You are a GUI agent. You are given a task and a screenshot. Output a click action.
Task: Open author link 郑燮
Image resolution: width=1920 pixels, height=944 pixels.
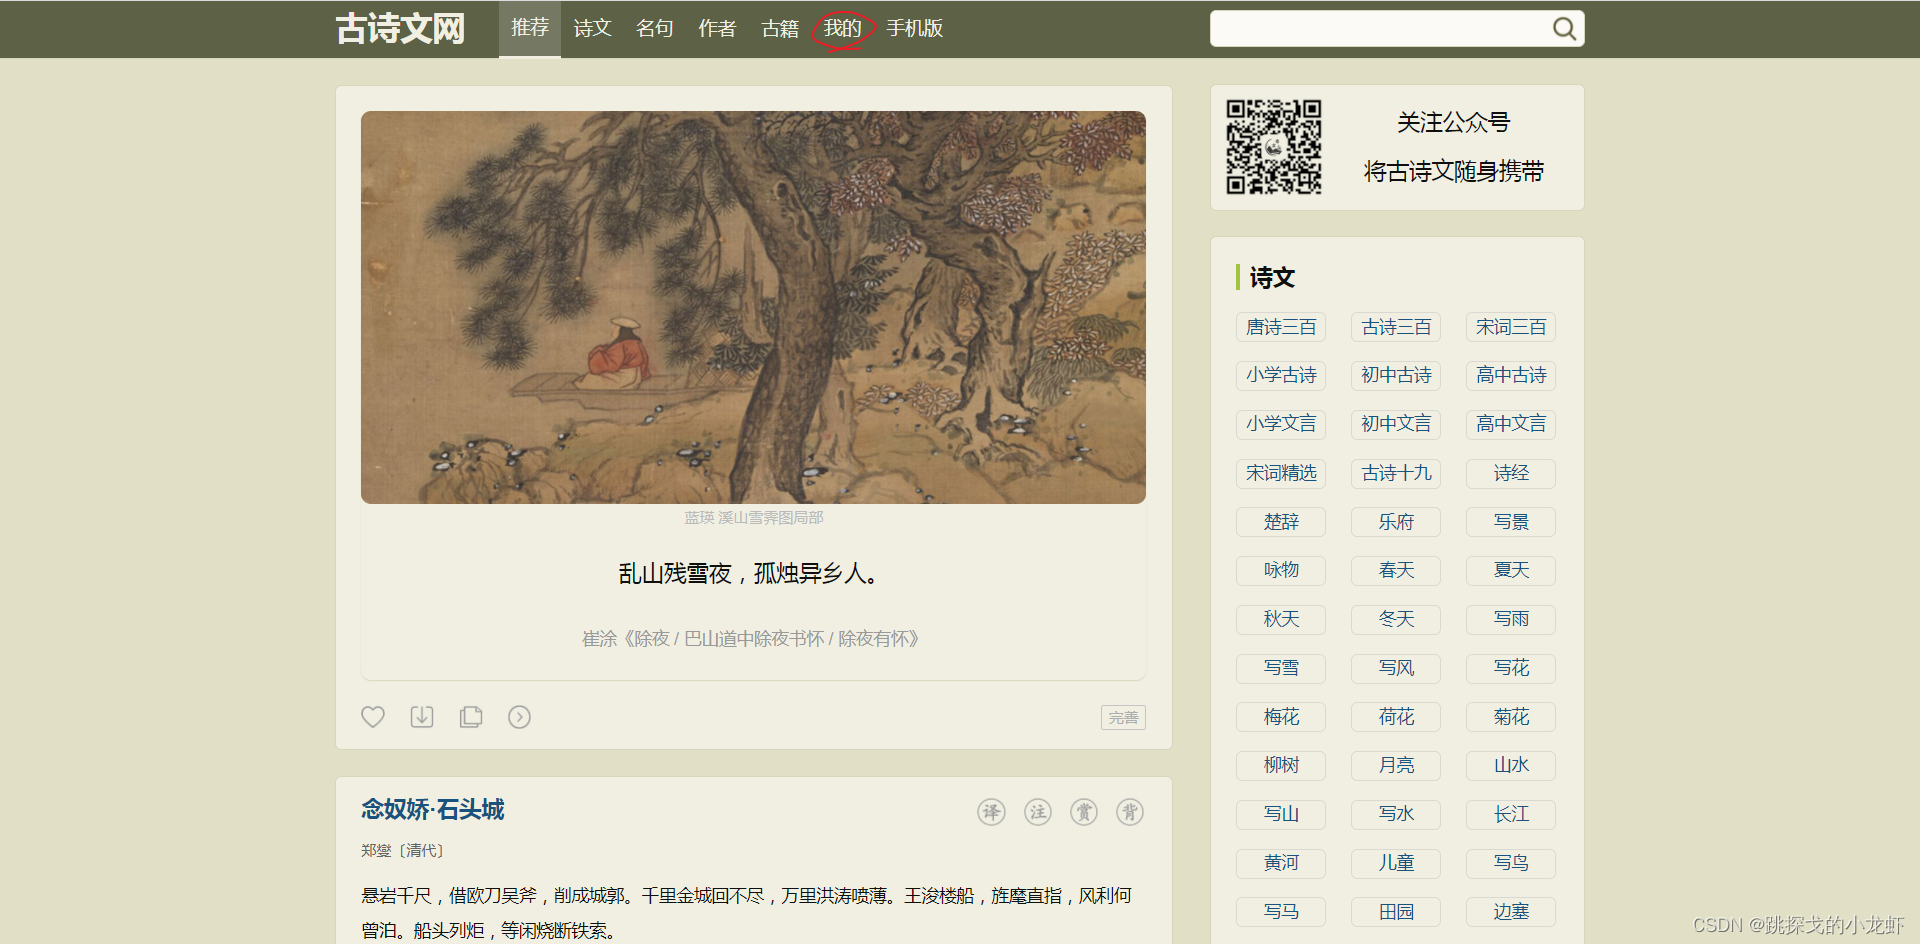[376, 850]
